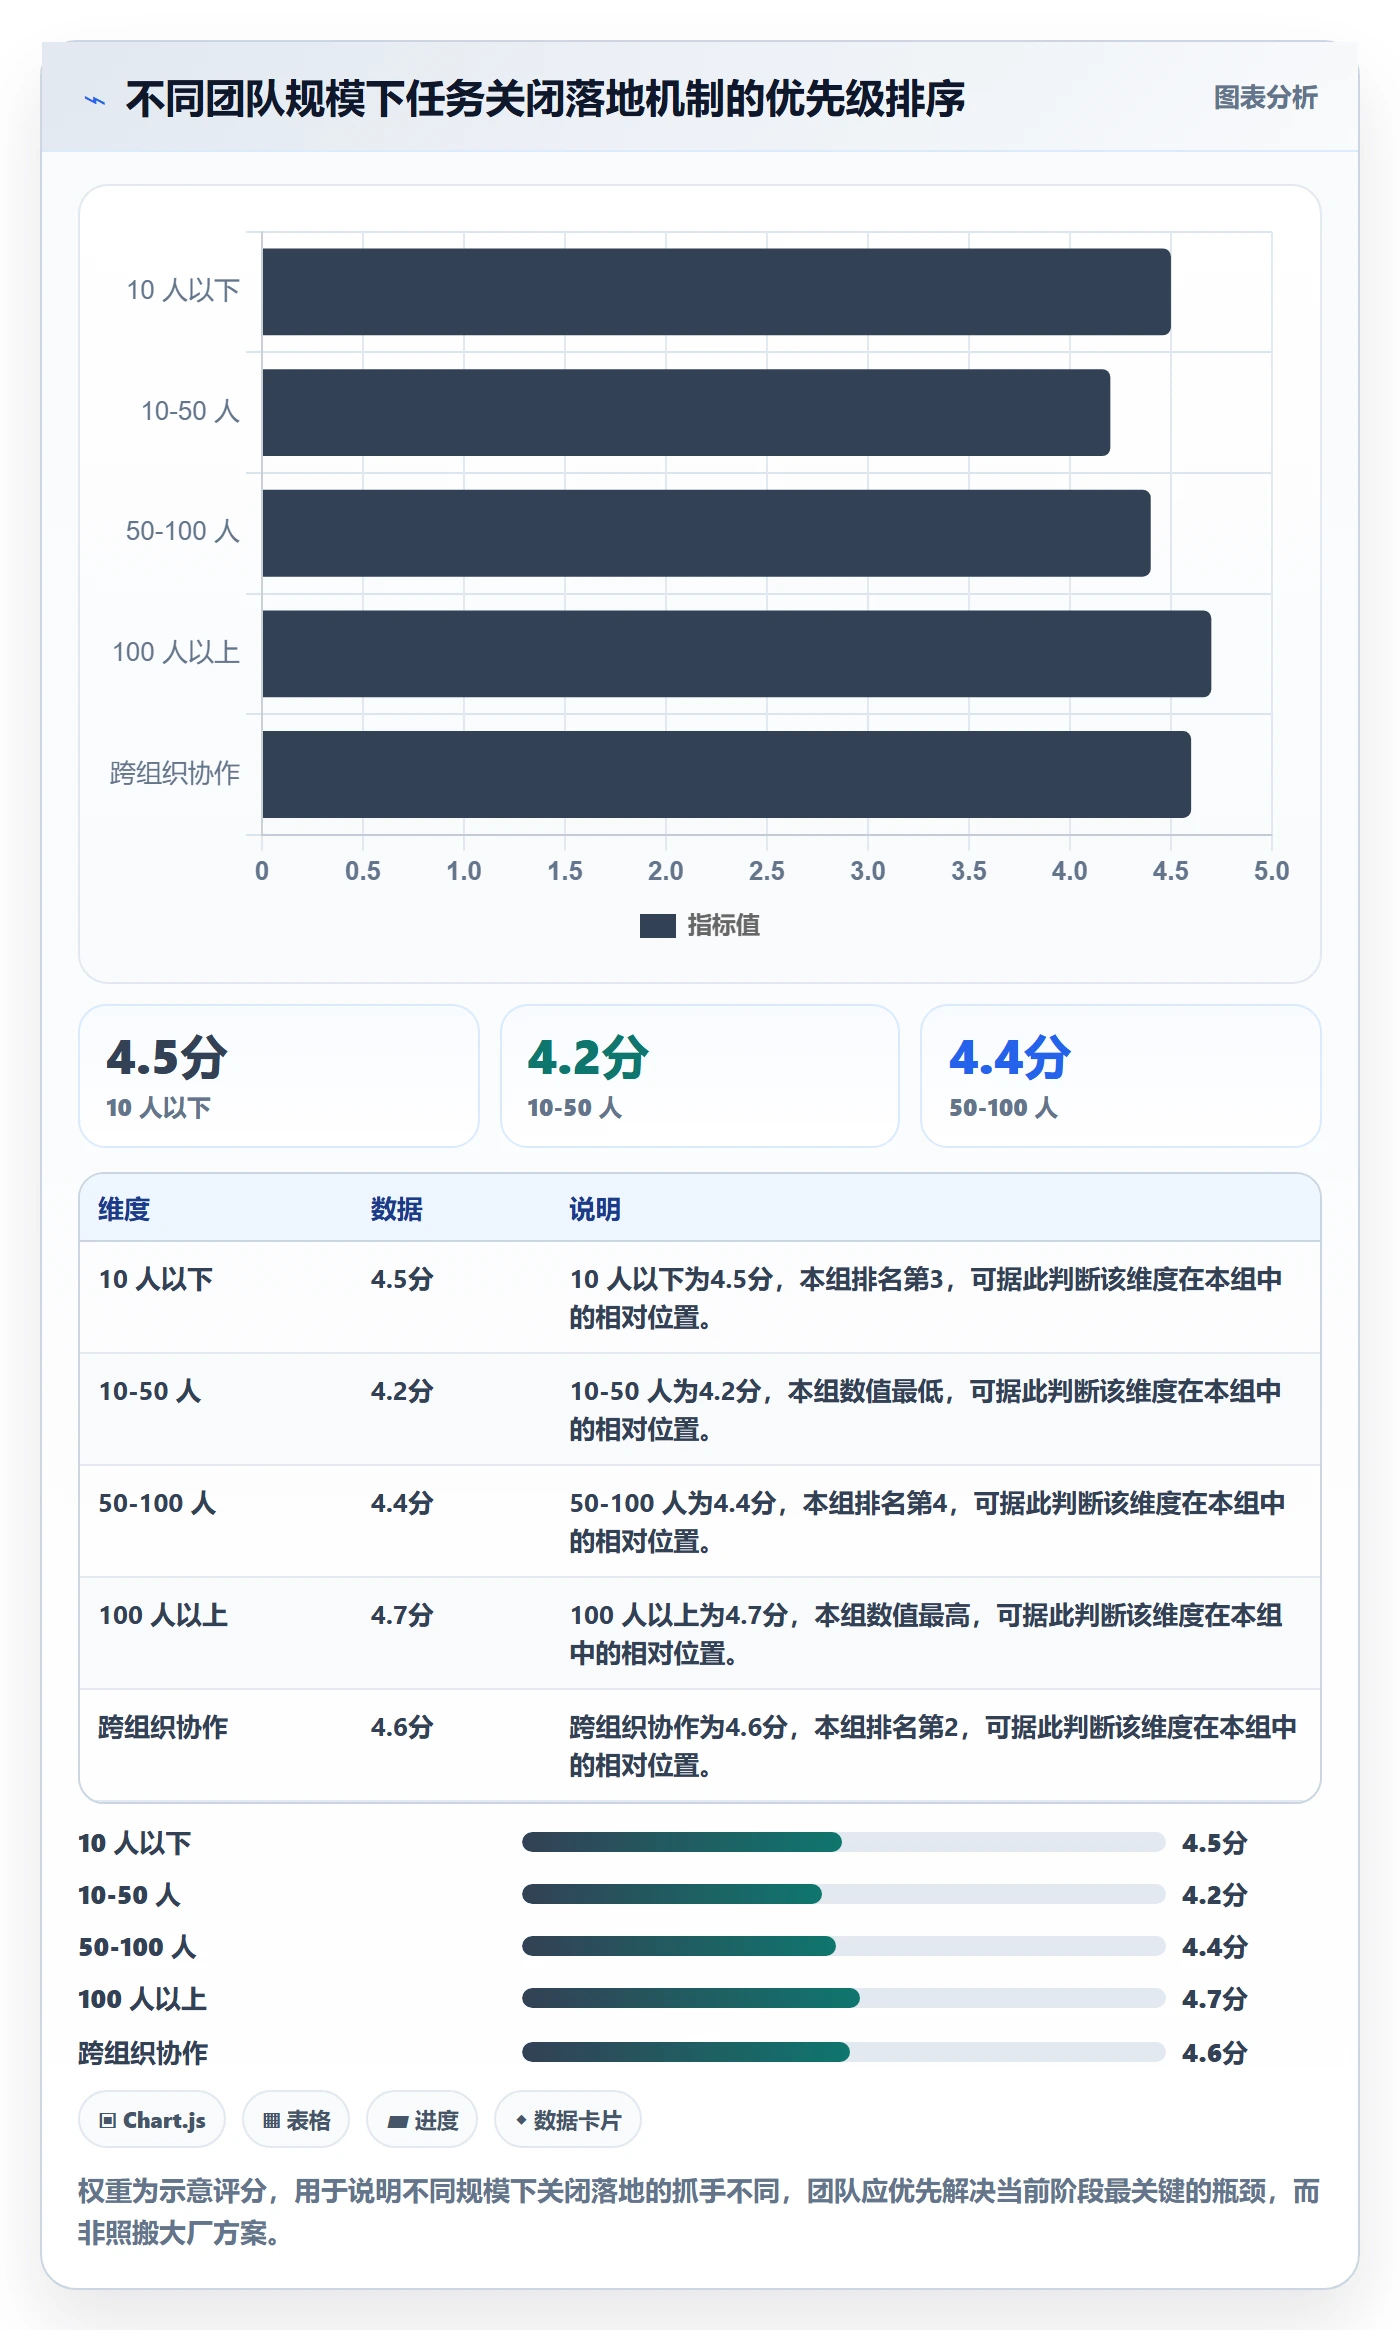Click the 指标值 legend label text
The width and height of the screenshot is (1400, 2330).
pos(724,926)
